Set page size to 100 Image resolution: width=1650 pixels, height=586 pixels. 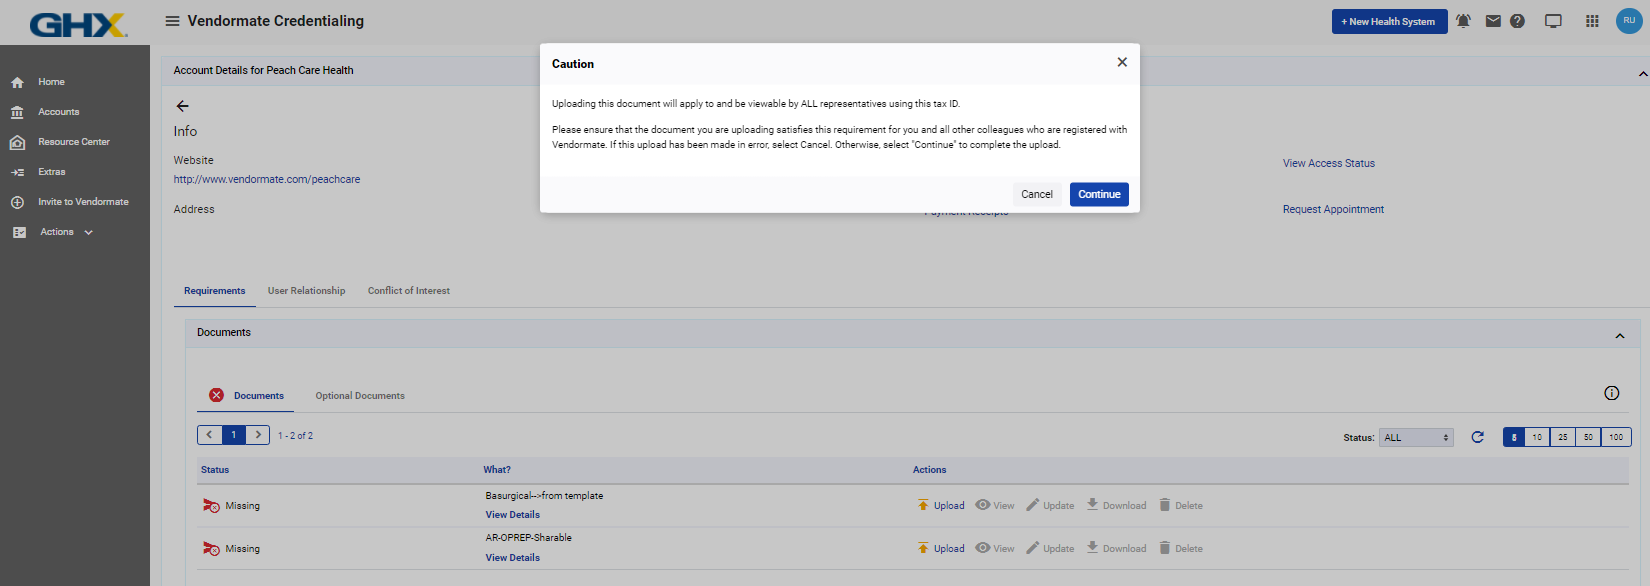[x=1616, y=437]
